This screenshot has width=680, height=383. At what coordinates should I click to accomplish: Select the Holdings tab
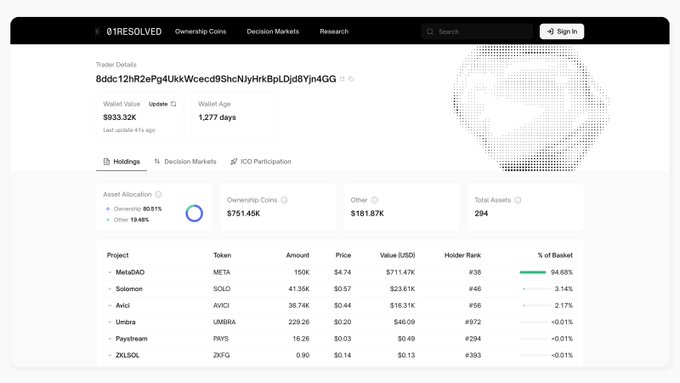(x=121, y=162)
